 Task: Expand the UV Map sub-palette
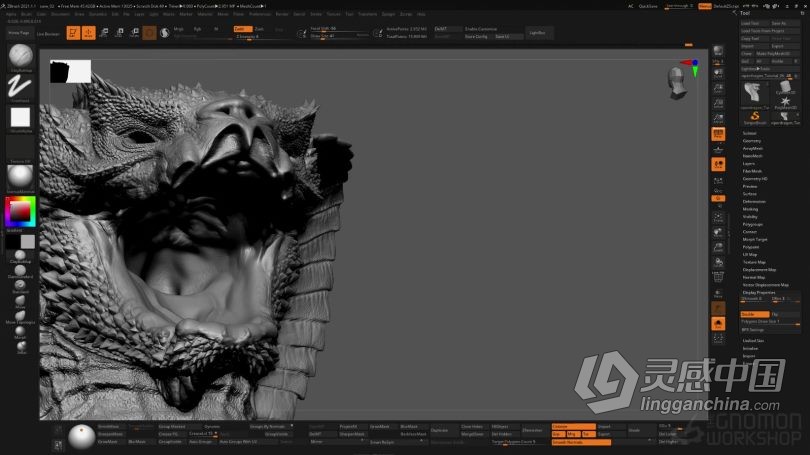pyautogui.click(x=750, y=255)
